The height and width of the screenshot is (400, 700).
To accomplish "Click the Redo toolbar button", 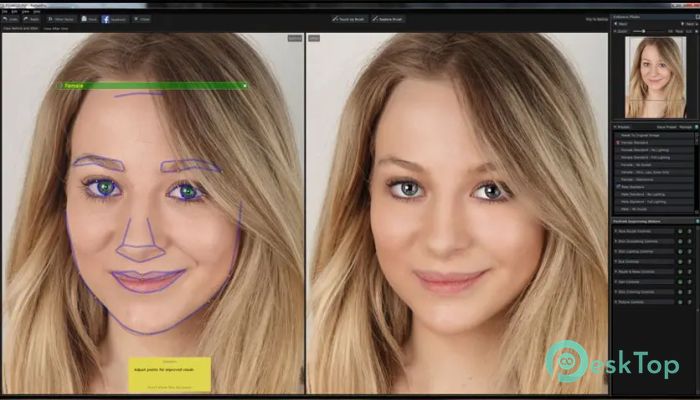I will tap(31, 19).
